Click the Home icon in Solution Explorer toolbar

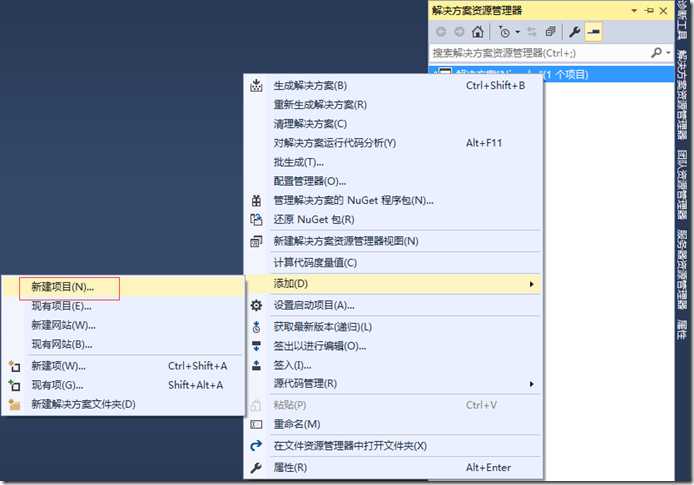[478, 32]
